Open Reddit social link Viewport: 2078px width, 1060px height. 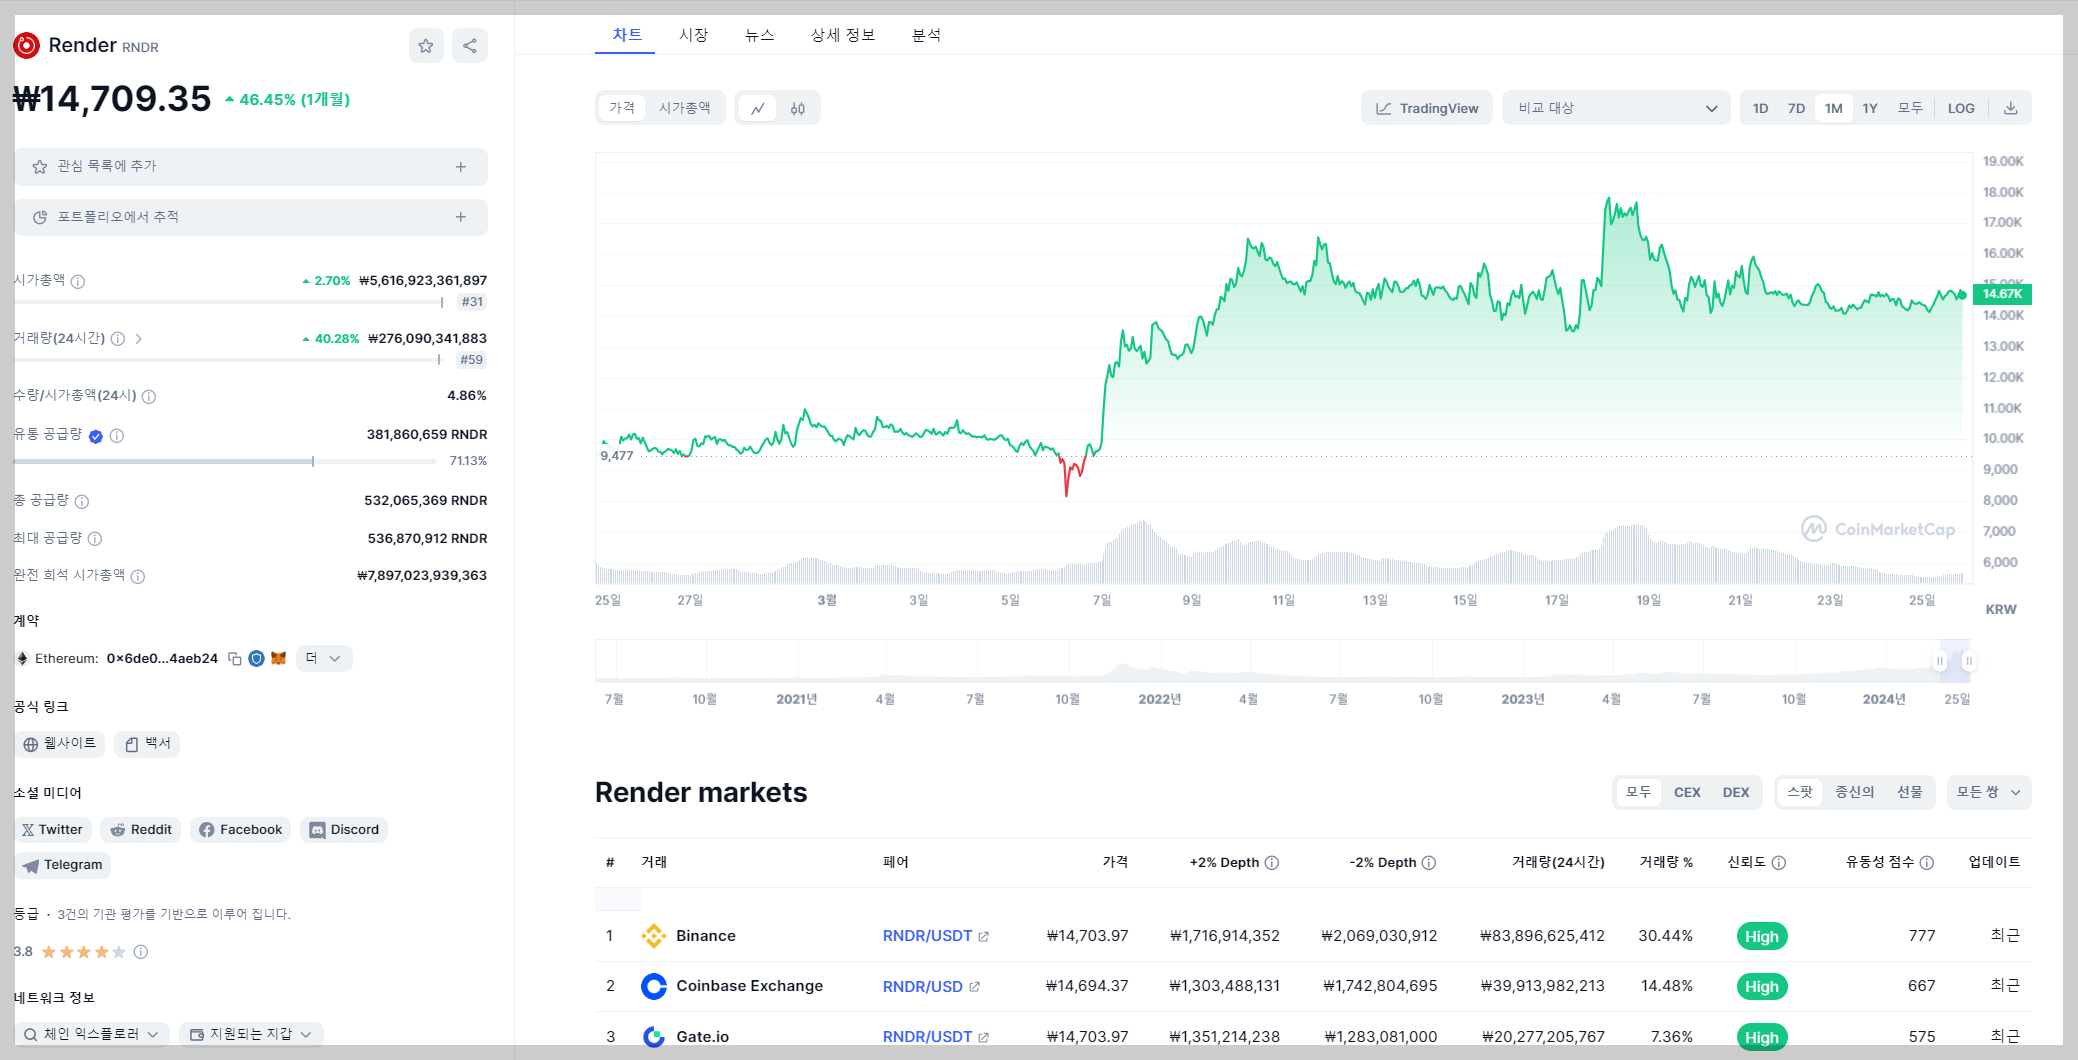click(141, 830)
